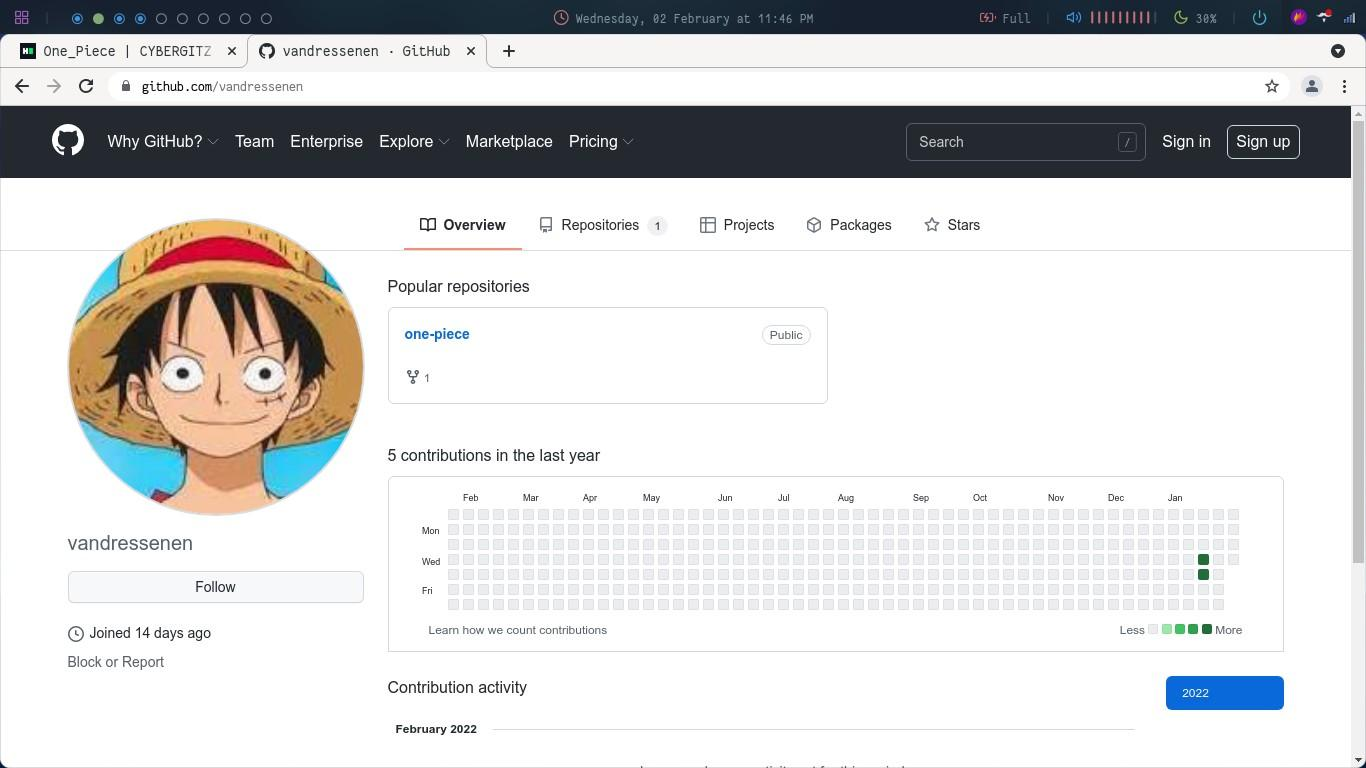Click the 5 contributions in the last year heading
1366x768 pixels.
tap(494, 455)
